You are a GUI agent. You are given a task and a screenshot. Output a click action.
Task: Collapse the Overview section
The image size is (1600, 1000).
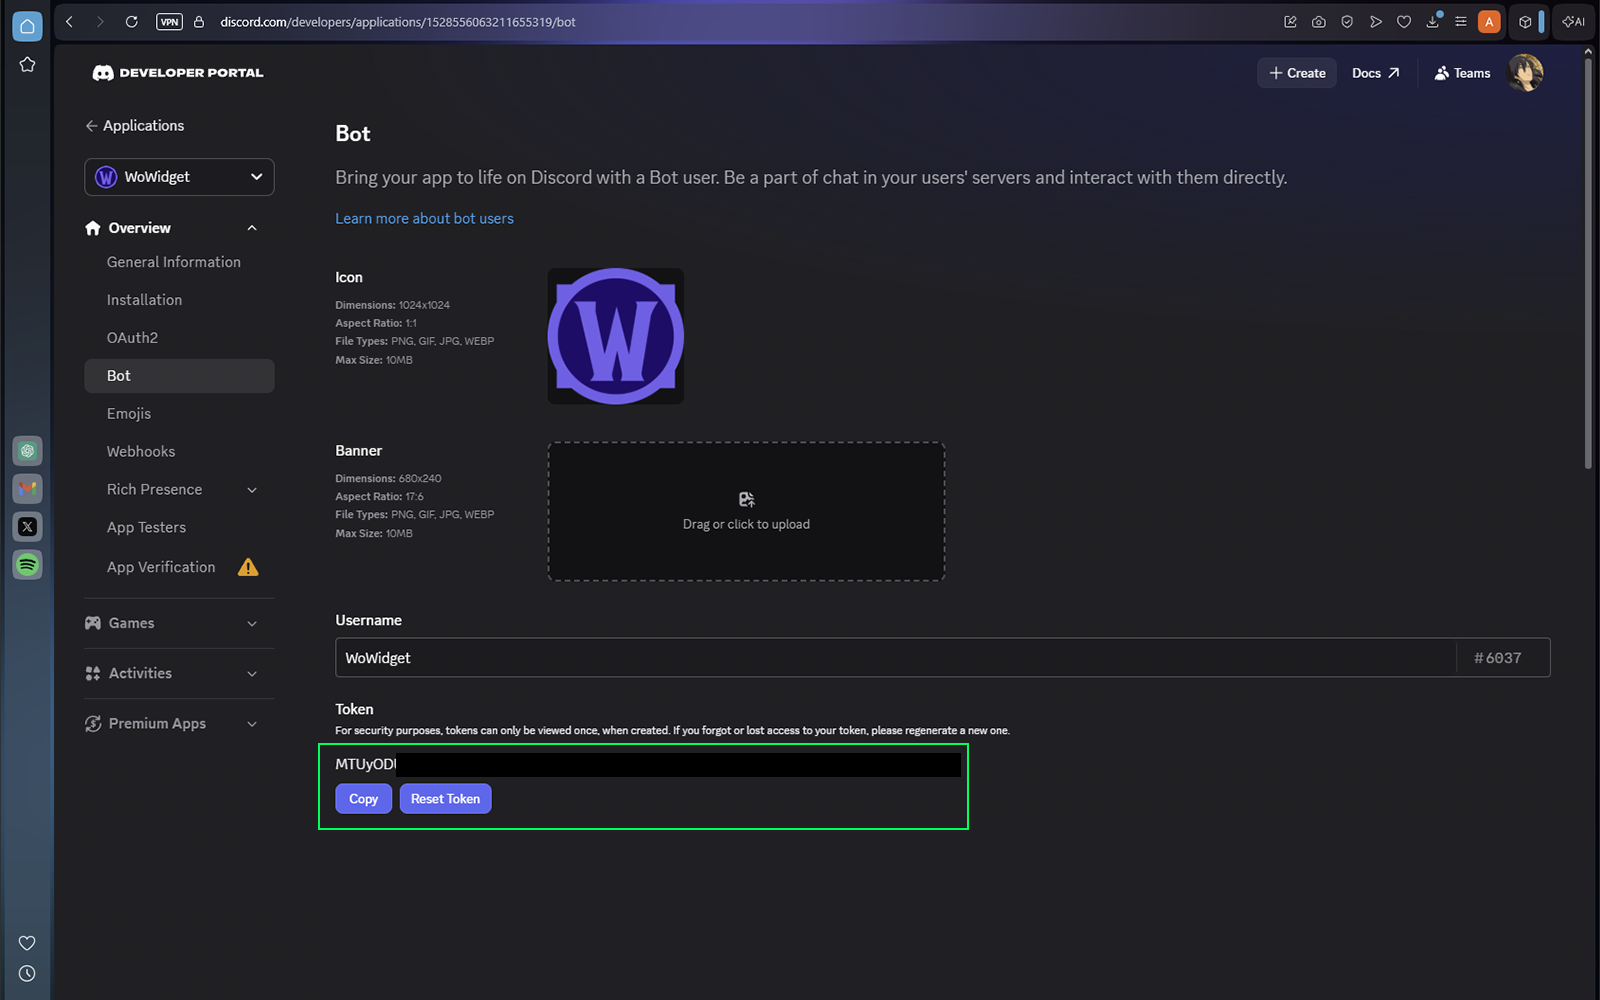(252, 228)
